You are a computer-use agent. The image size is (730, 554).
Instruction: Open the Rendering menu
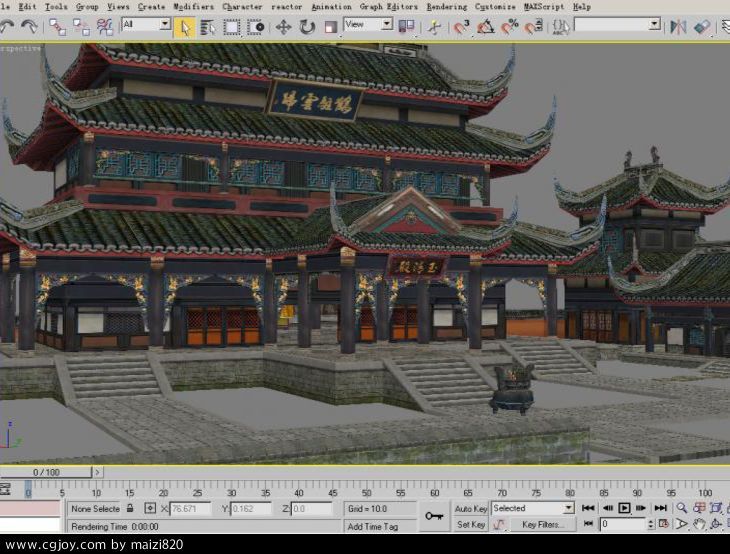[446, 6]
